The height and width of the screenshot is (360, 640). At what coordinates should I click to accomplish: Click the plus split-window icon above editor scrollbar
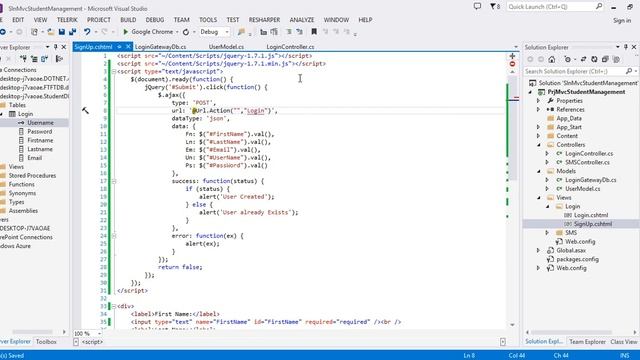coord(512,56)
